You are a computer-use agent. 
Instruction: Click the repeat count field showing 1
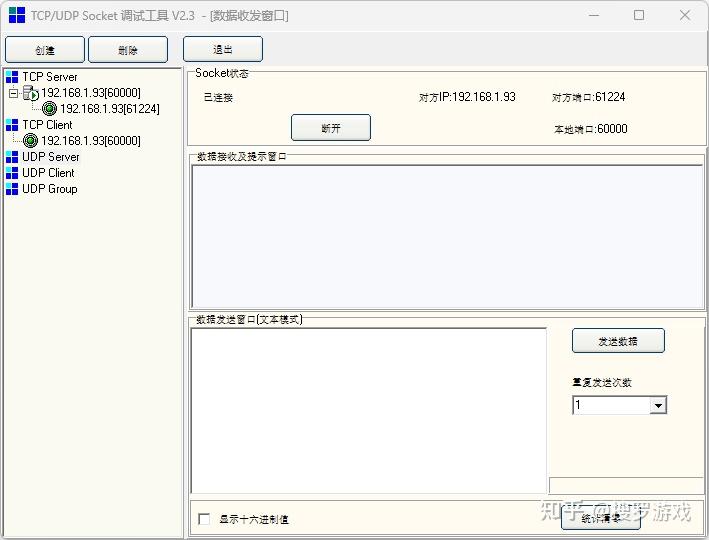[611, 405]
